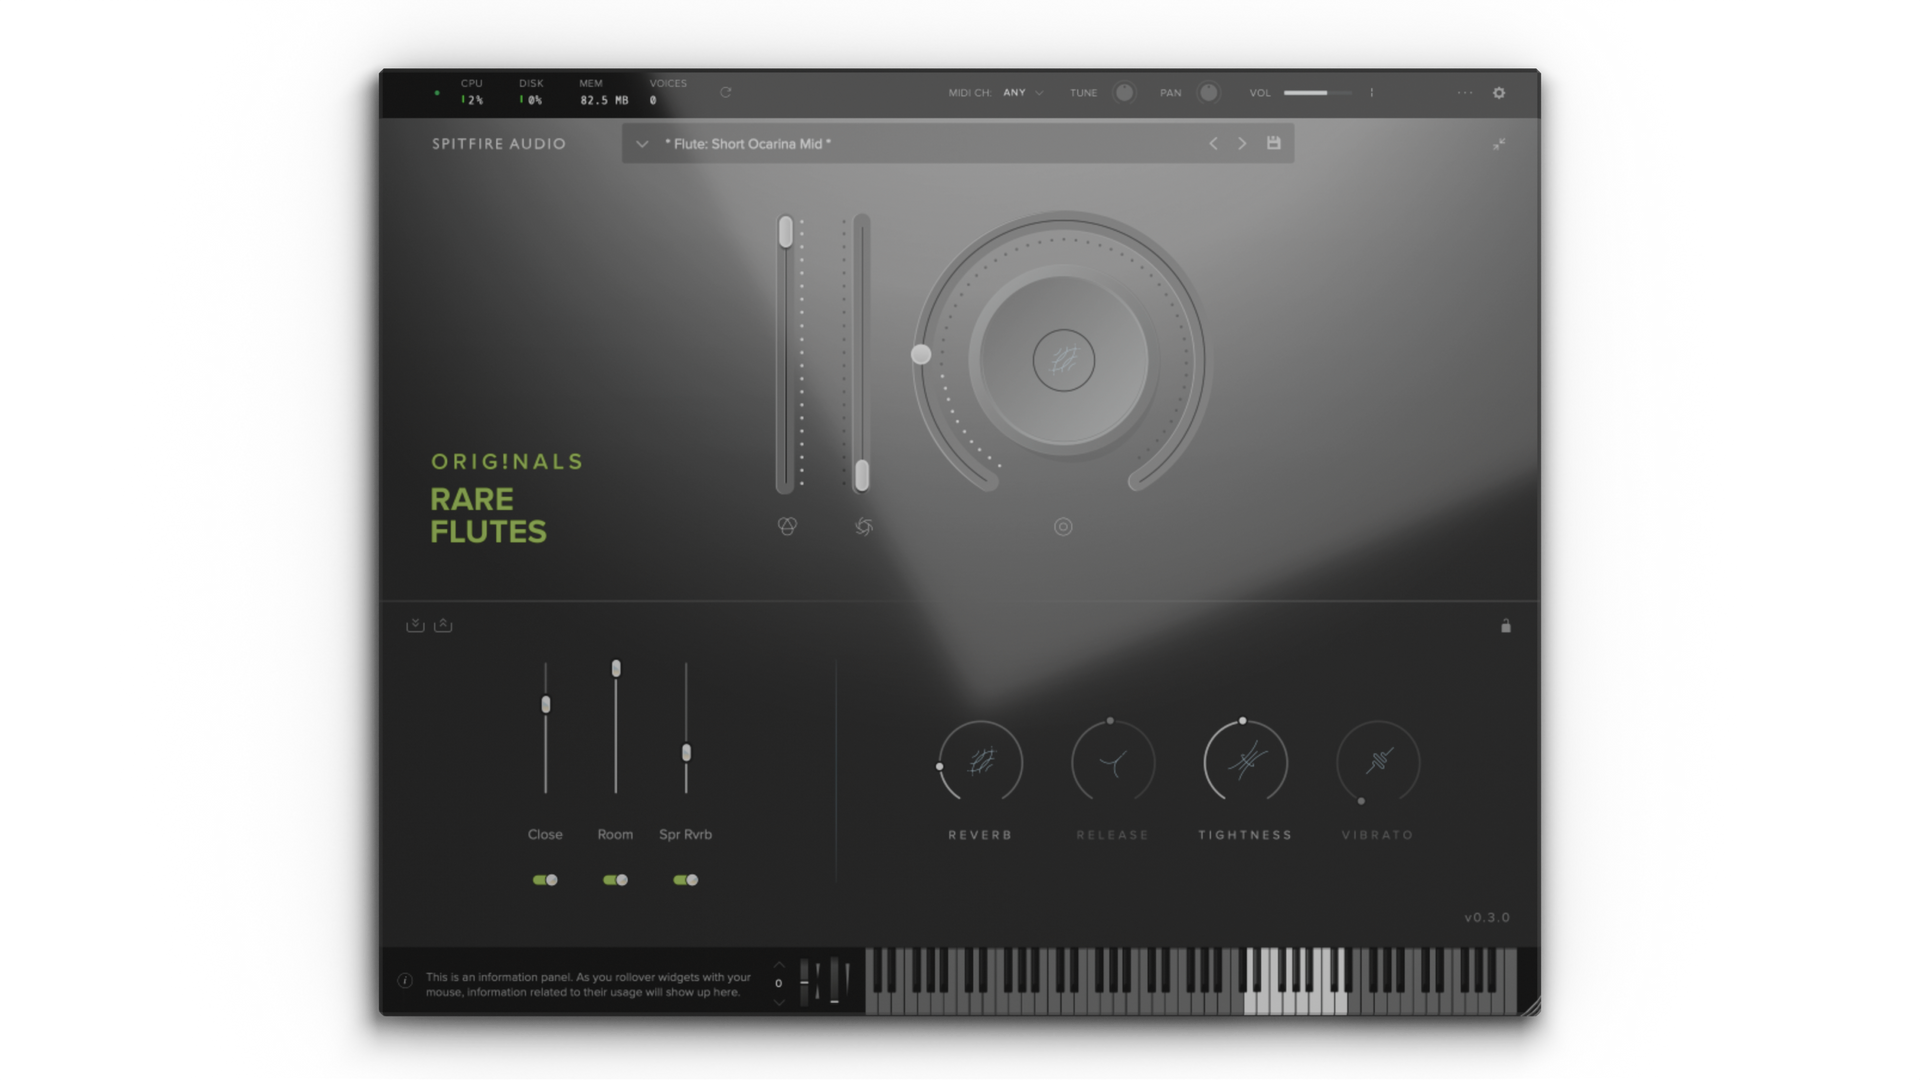Click the collapse view arrows icon
The height and width of the screenshot is (1080, 1920).
(x=1499, y=144)
